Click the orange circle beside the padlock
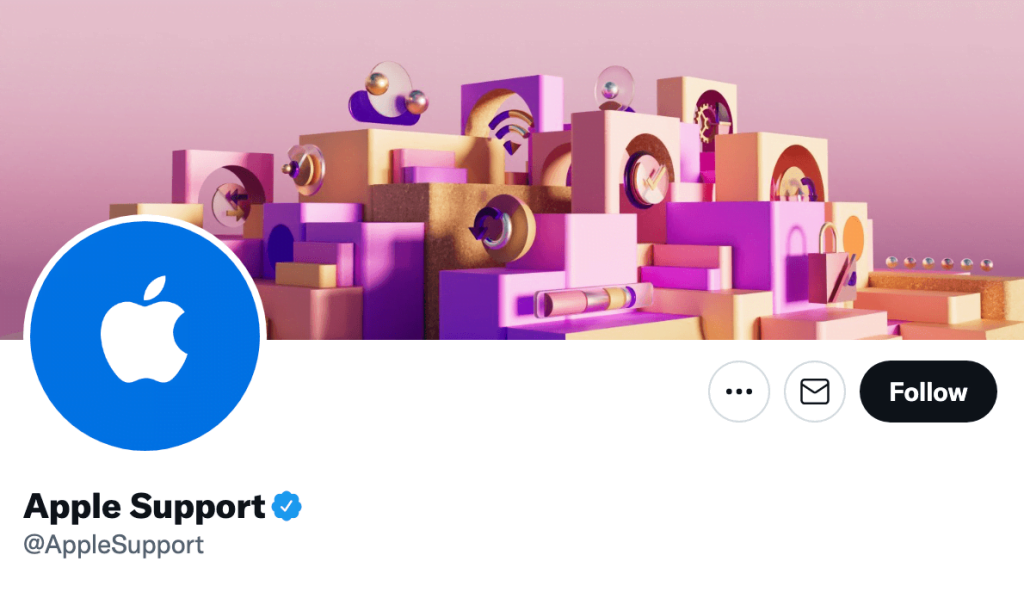The height and width of the screenshot is (592, 1024). 853,239
